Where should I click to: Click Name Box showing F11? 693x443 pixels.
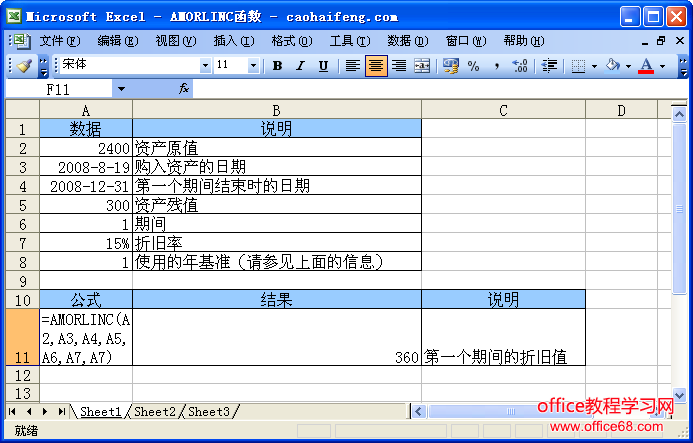click(x=58, y=89)
